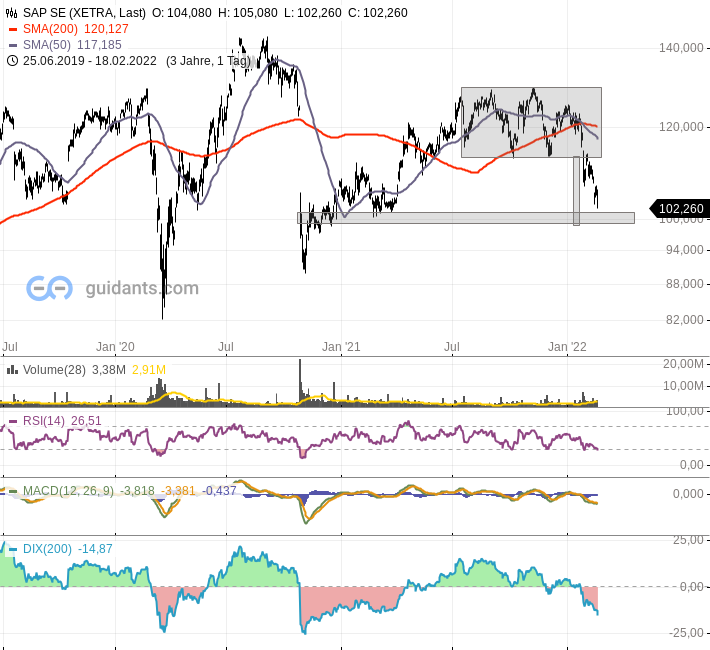Click the 20,00M volume axis label
This screenshot has width=710, height=650.
683,364
